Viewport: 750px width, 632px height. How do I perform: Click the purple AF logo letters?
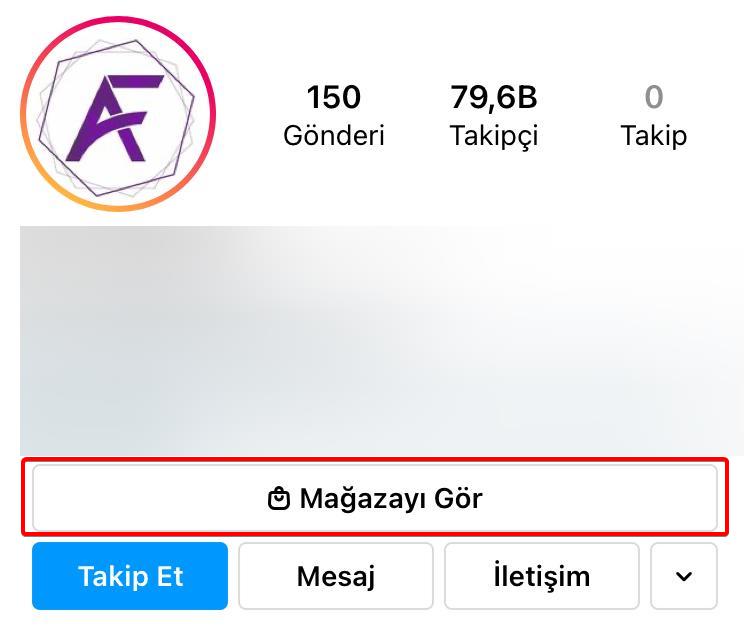pos(115,118)
